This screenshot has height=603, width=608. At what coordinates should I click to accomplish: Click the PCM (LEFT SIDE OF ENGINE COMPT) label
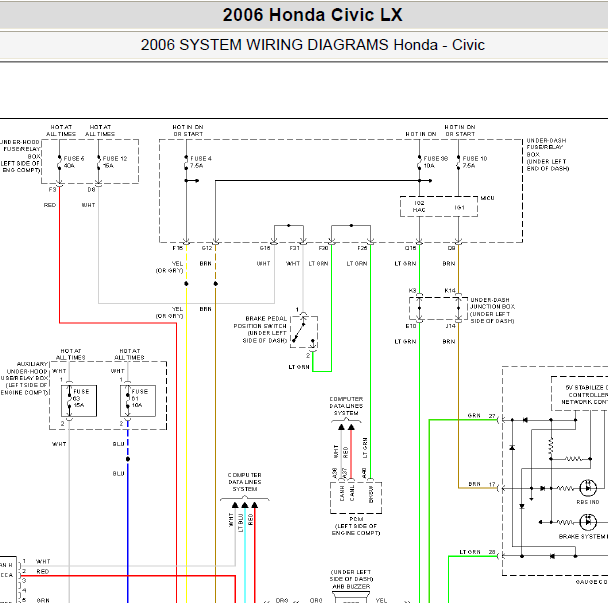[356, 526]
